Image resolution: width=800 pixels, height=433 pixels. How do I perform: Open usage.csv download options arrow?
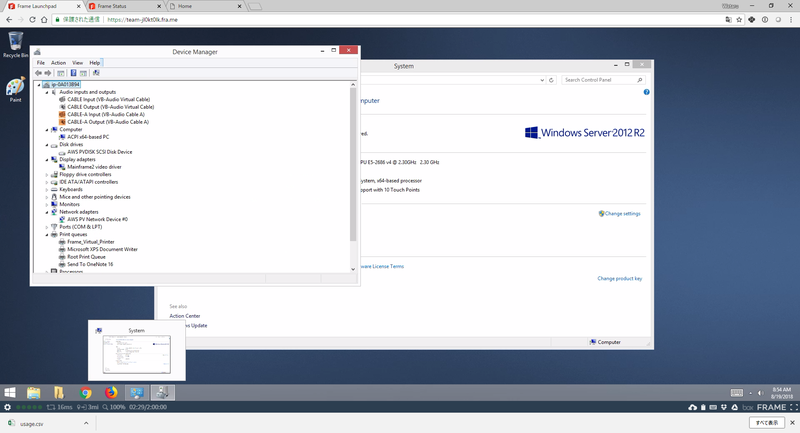coord(86,423)
